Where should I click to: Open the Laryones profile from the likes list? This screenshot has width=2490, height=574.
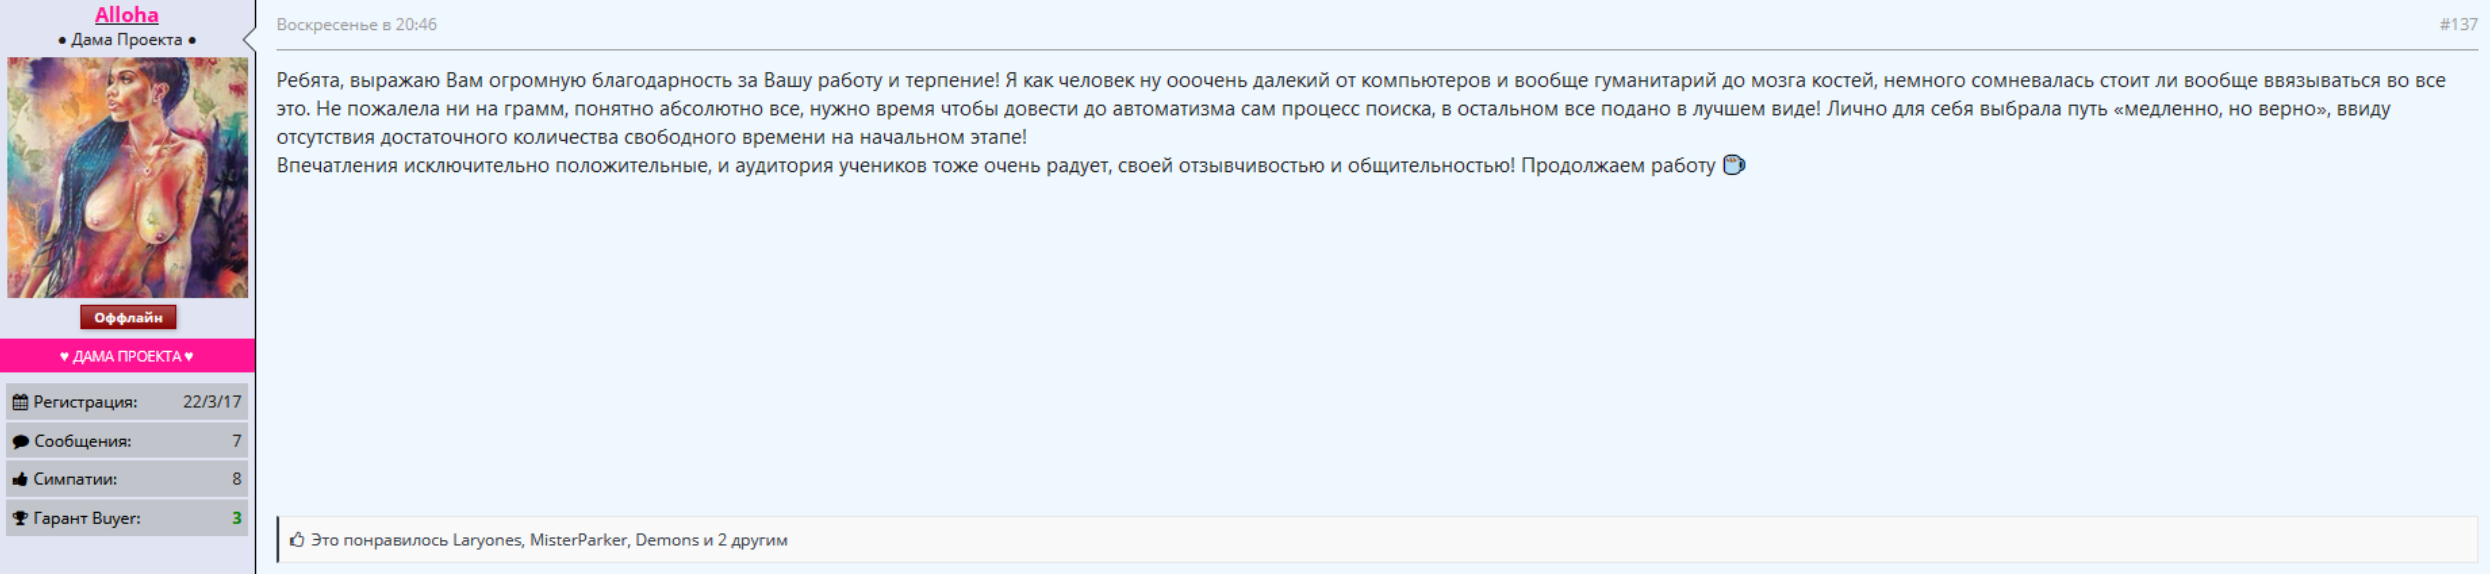[x=487, y=540]
